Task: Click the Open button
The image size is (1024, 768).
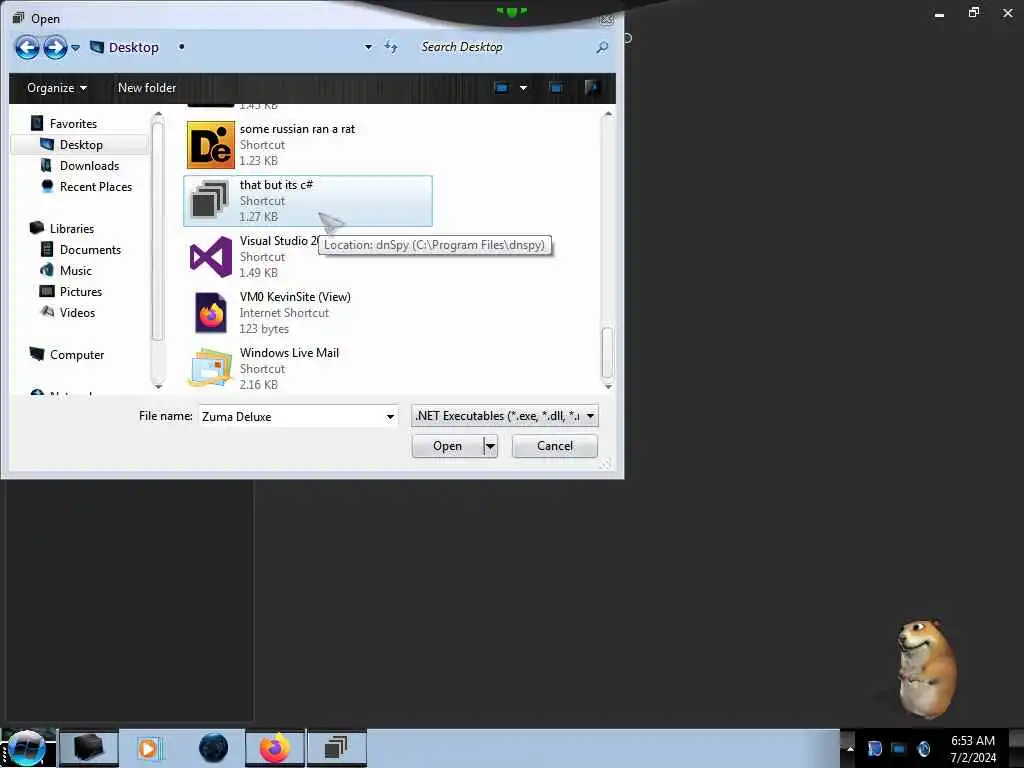Action: 447,446
